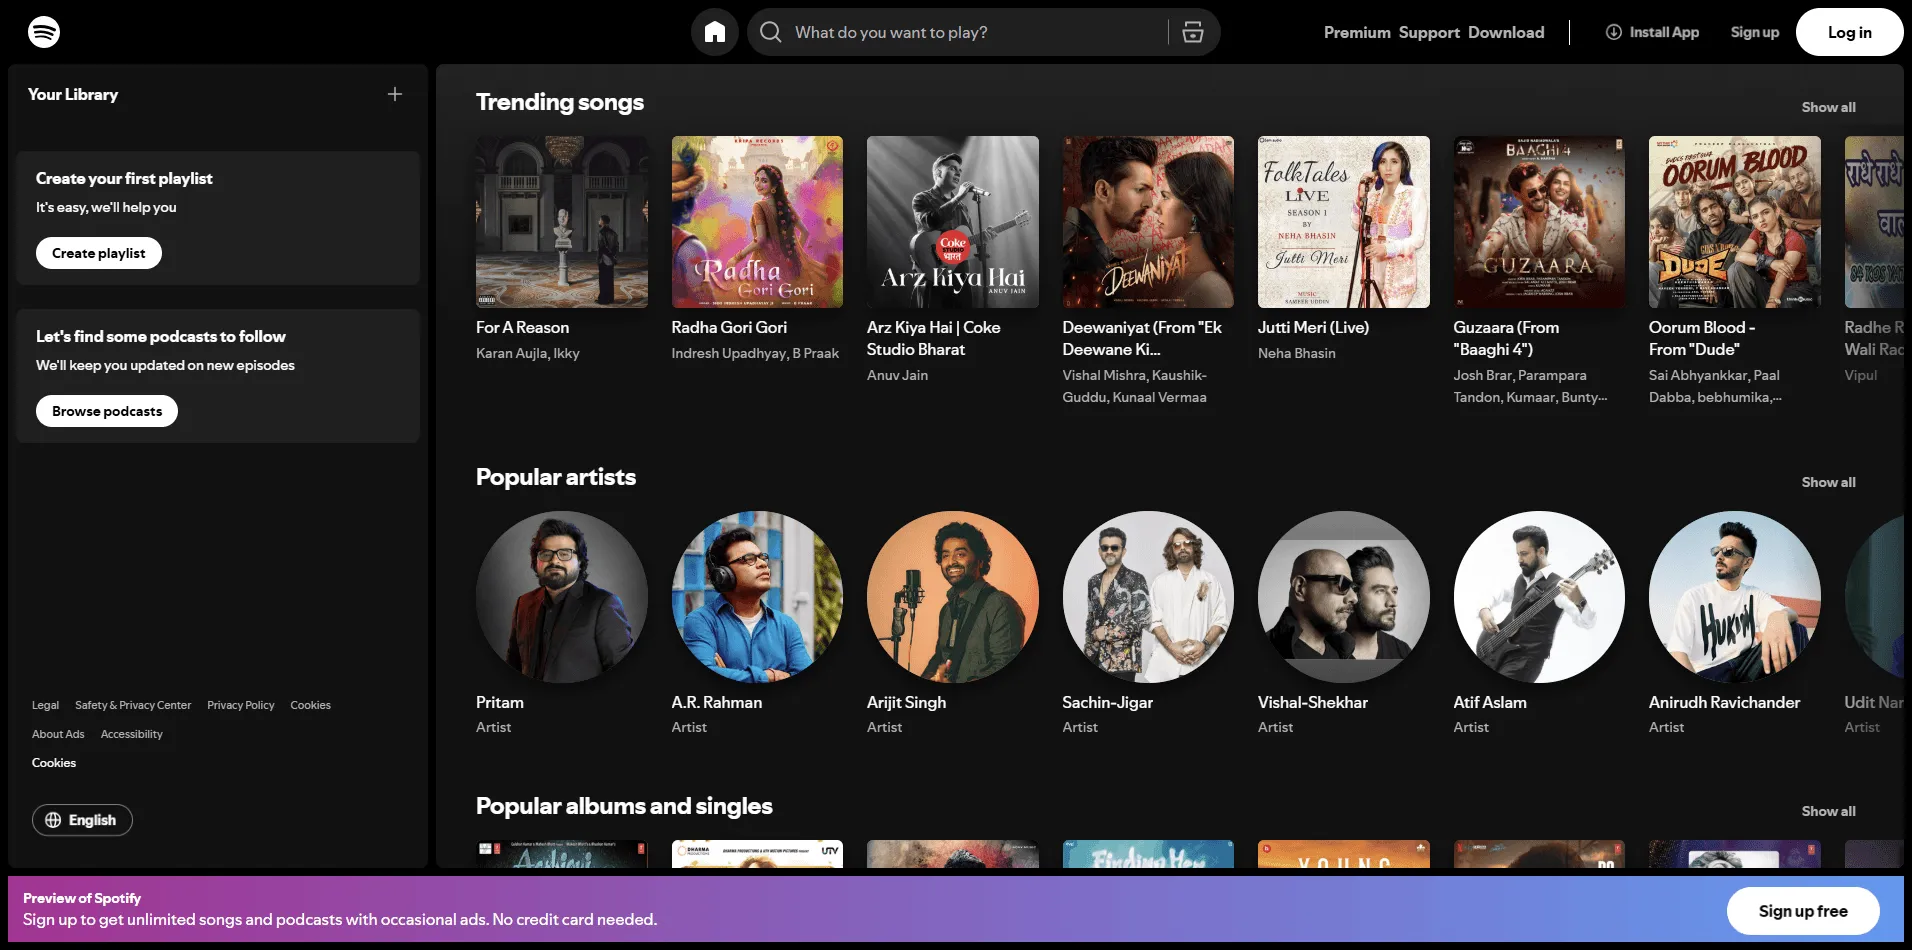Image resolution: width=1912 pixels, height=950 pixels.
Task: Click the search magnifier icon
Action: pyautogui.click(x=771, y=32)
